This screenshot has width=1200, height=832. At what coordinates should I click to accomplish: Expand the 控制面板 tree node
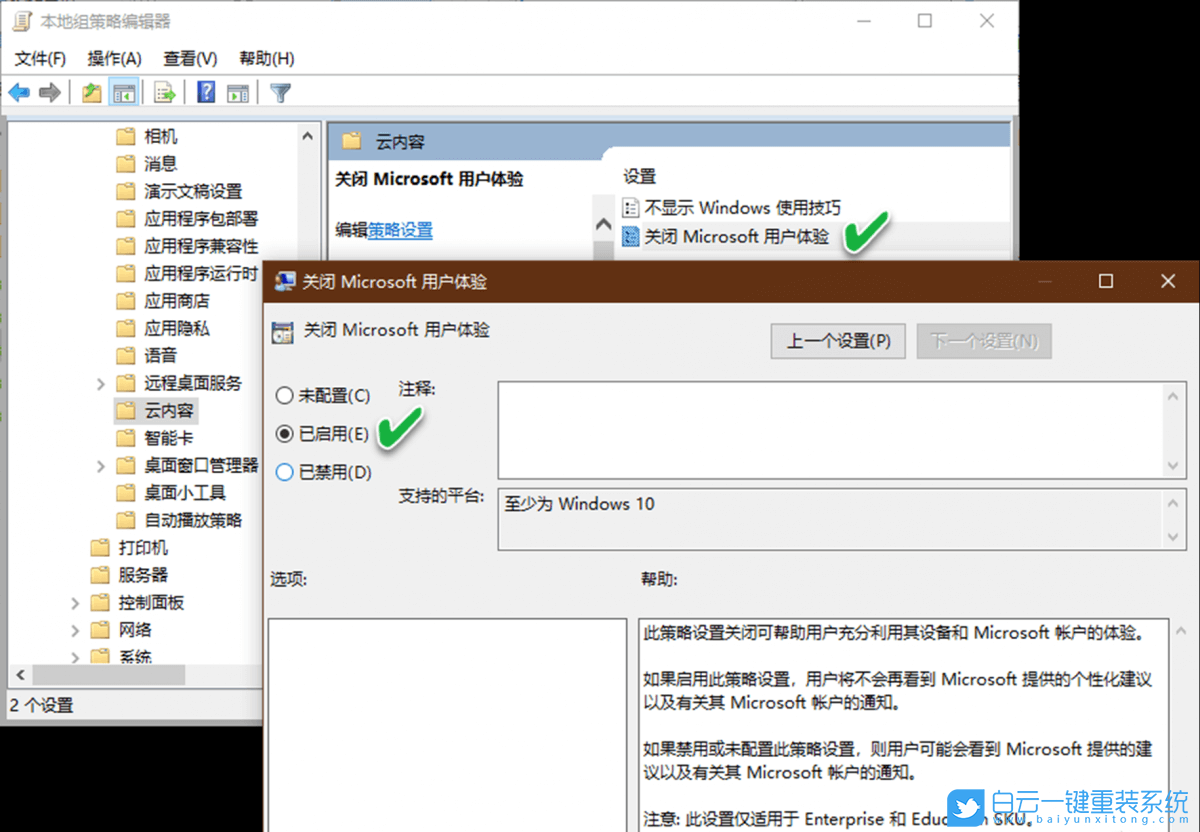76,602
